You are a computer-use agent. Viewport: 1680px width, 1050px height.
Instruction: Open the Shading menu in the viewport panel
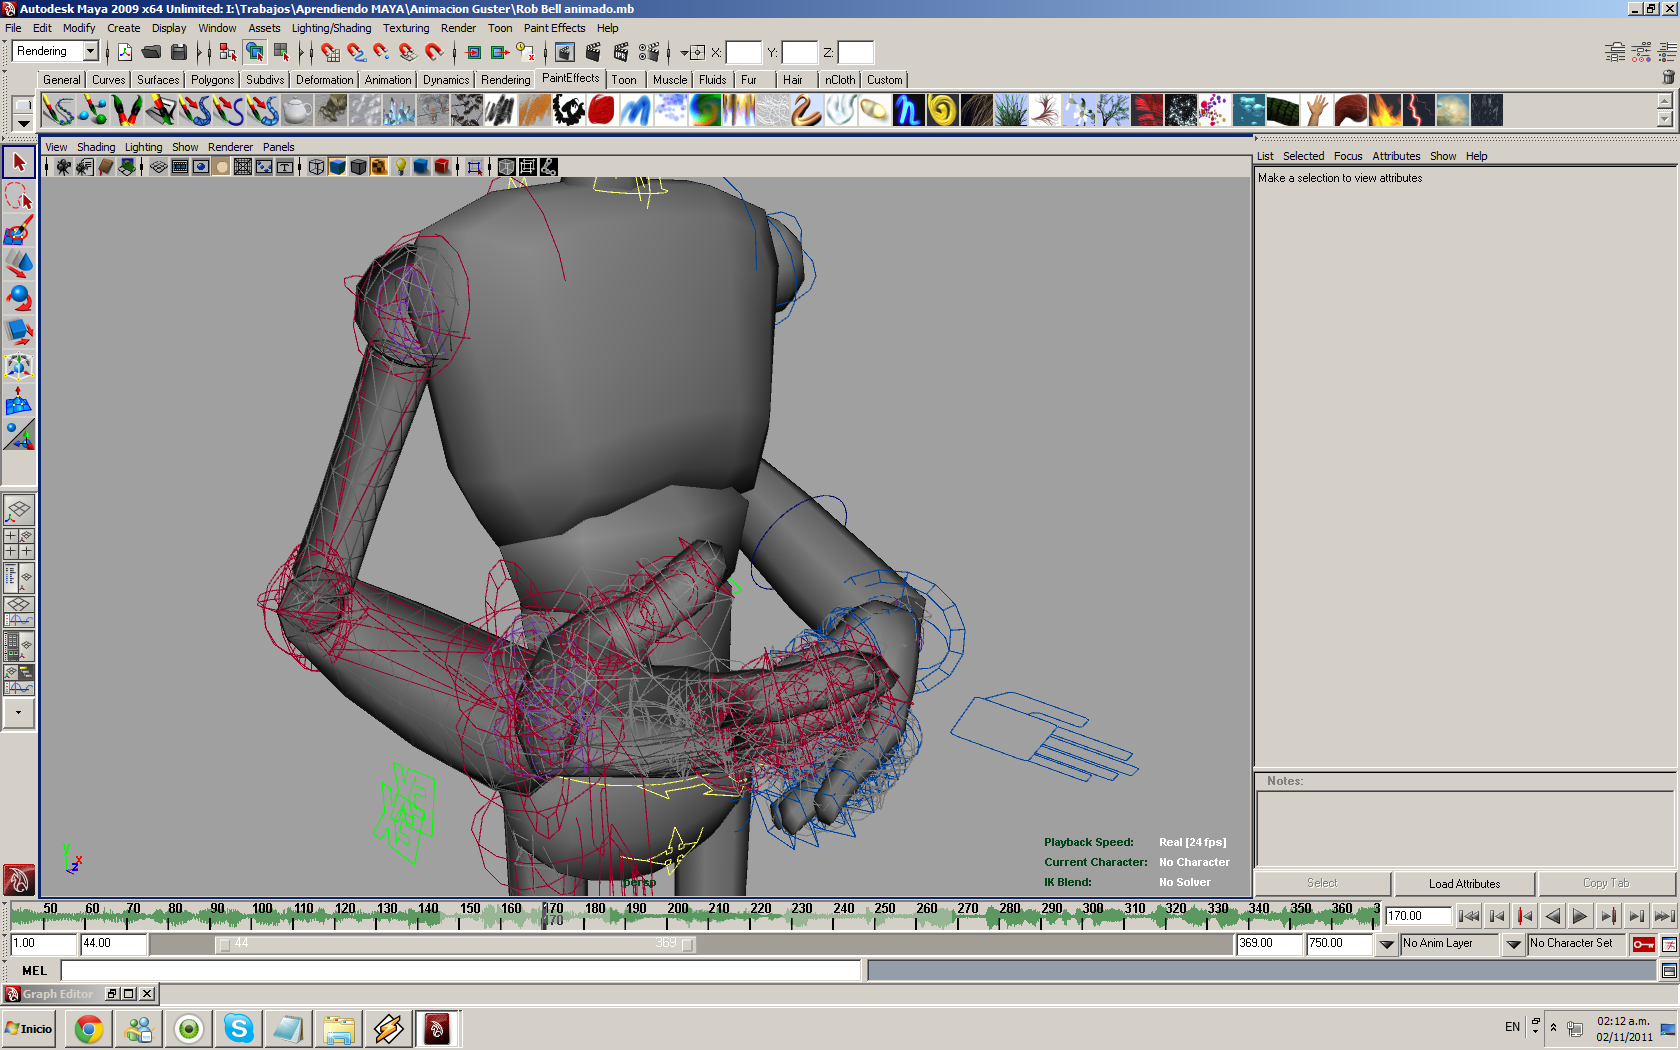click(96, 147)
